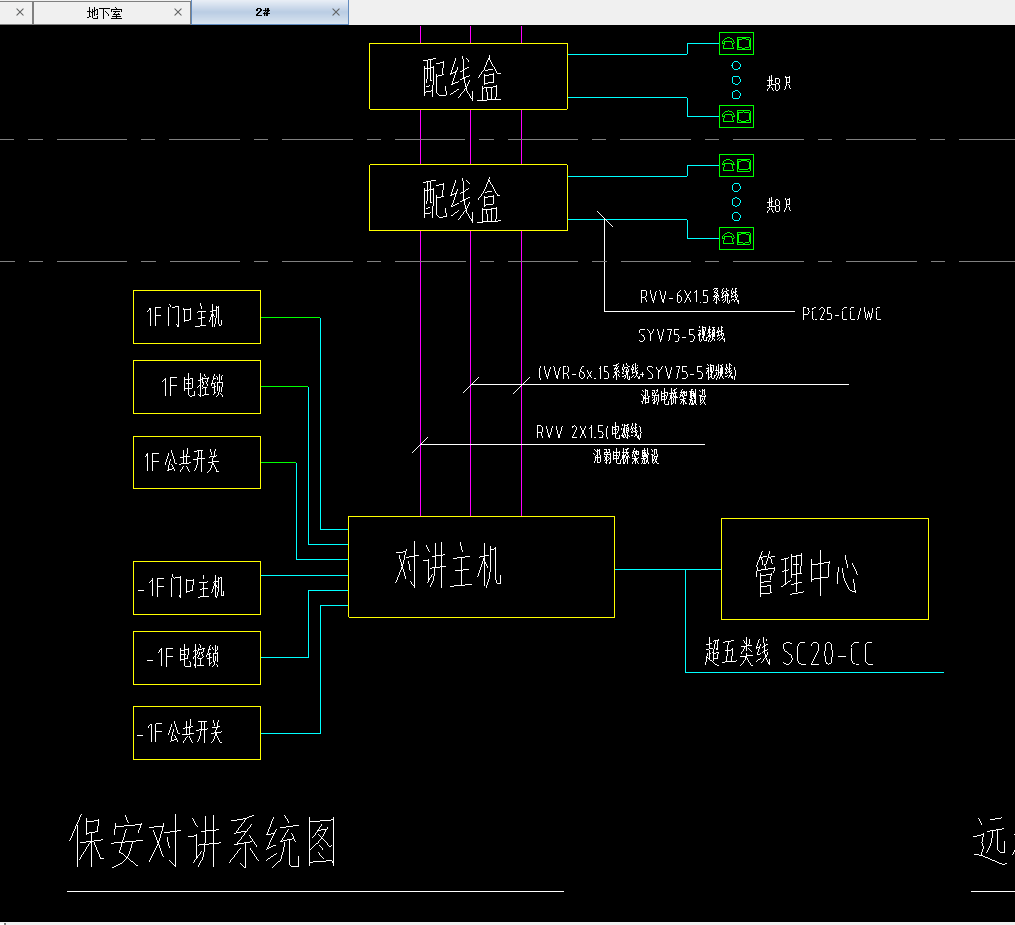Pick the -1F门口主机 box
The image size is (1015, 925).
(x=197, y=588)
